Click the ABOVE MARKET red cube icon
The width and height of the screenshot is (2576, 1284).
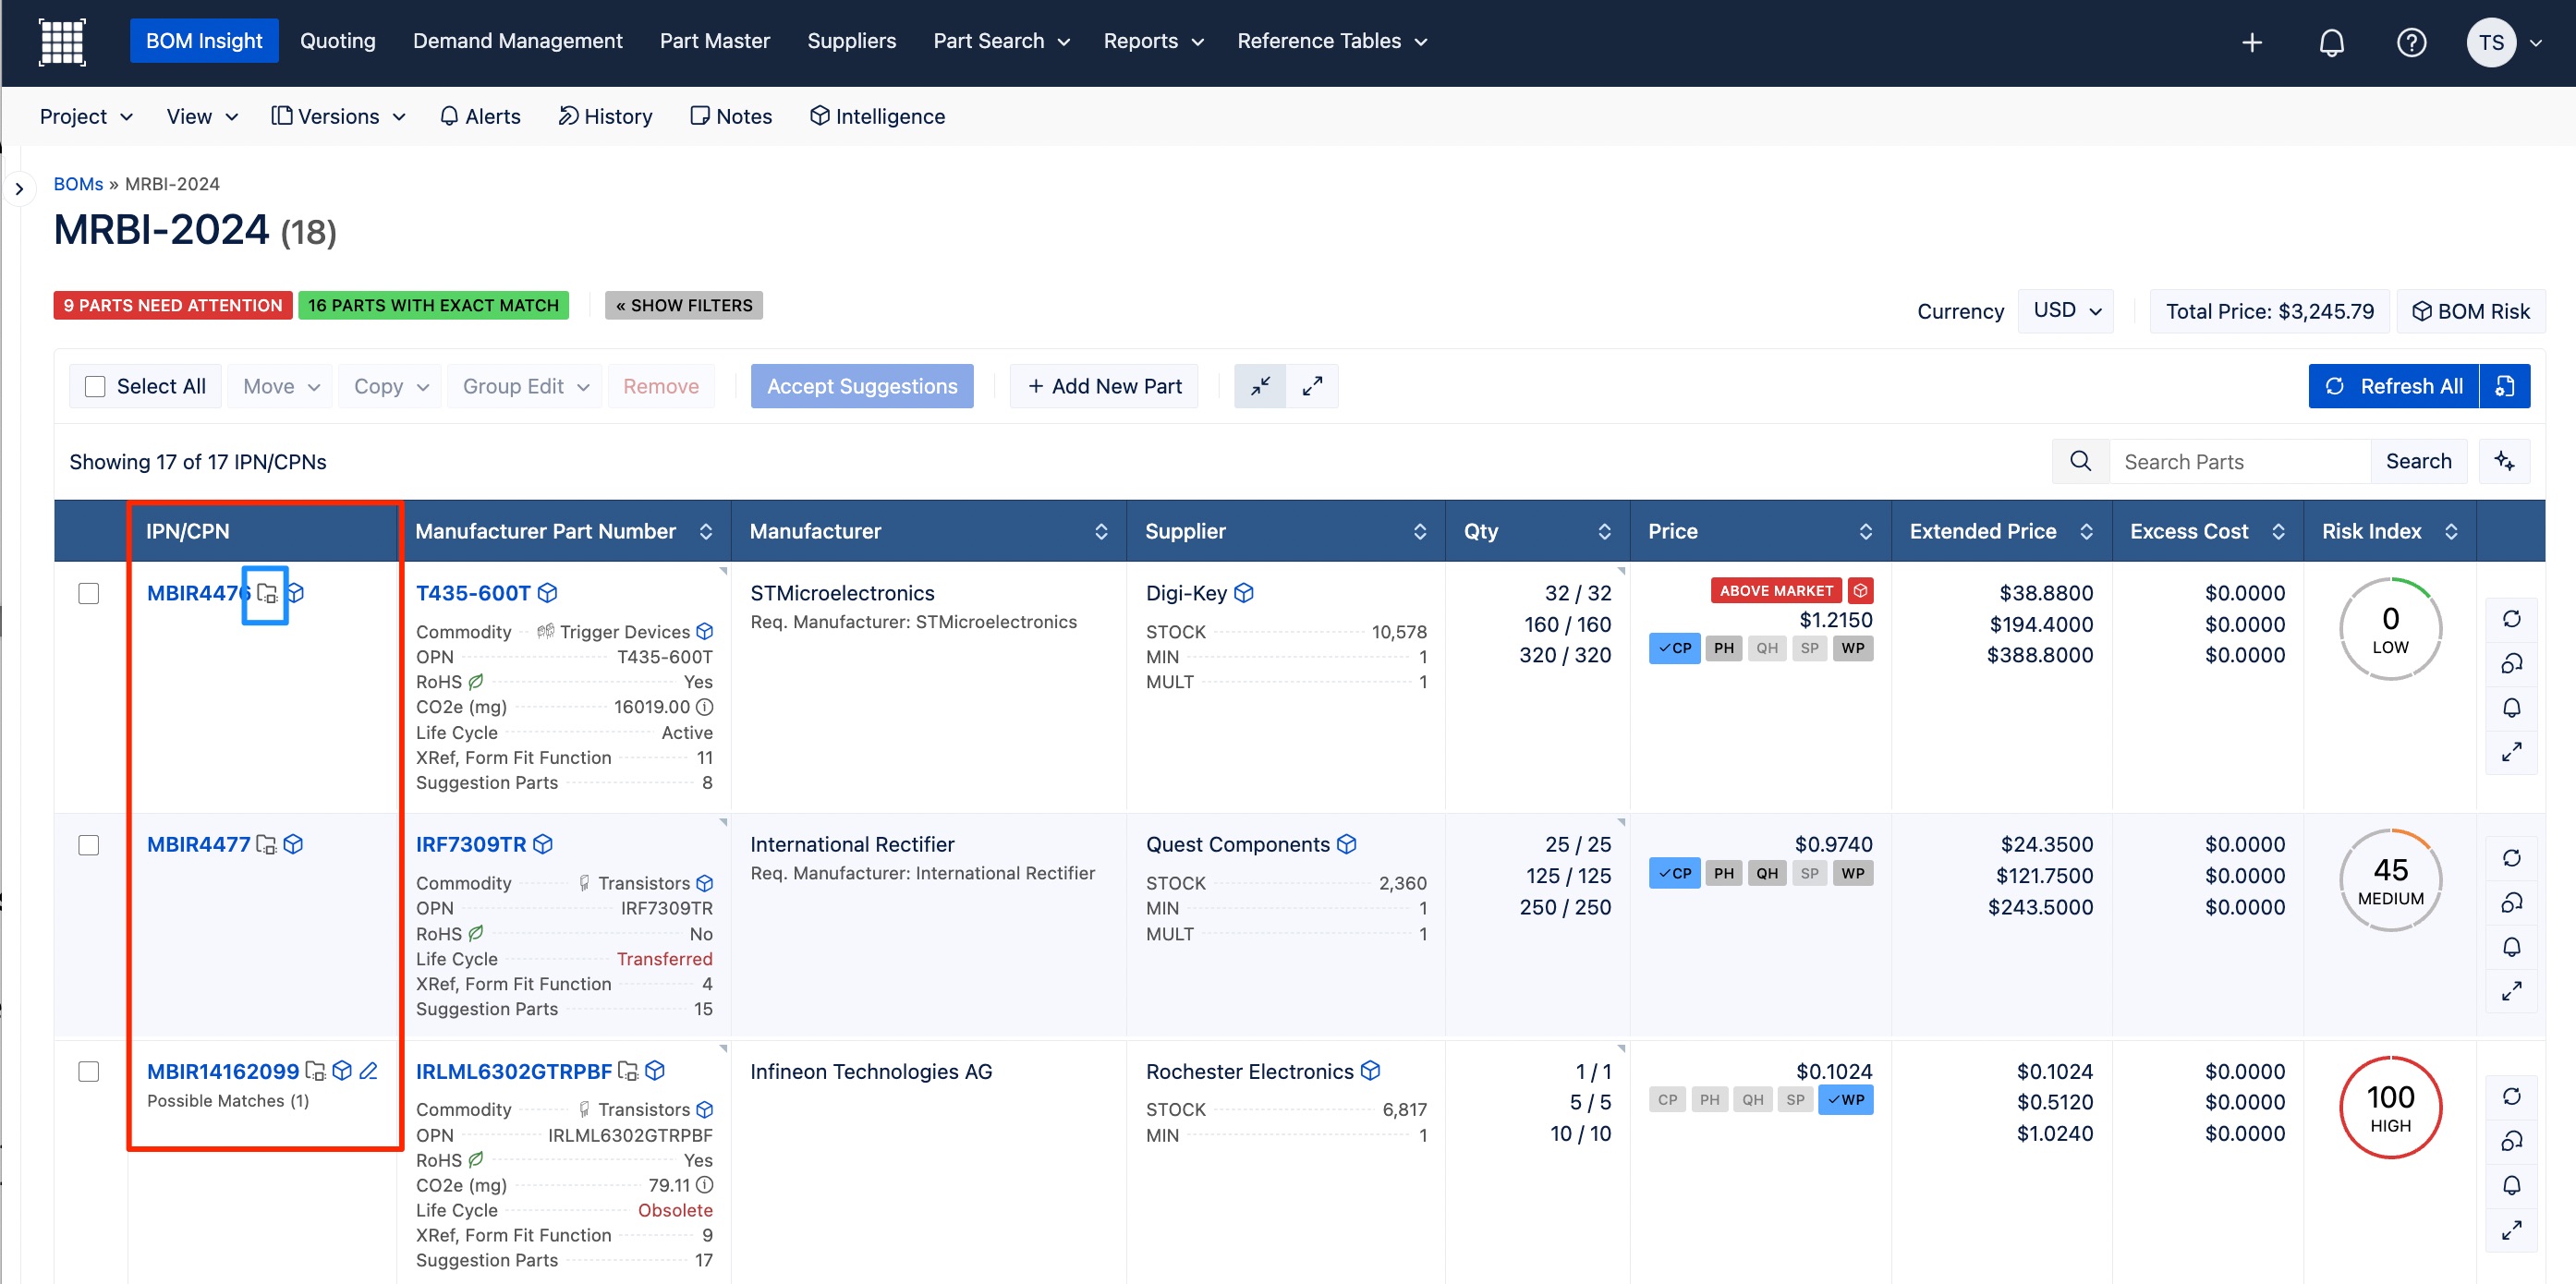1860,590
